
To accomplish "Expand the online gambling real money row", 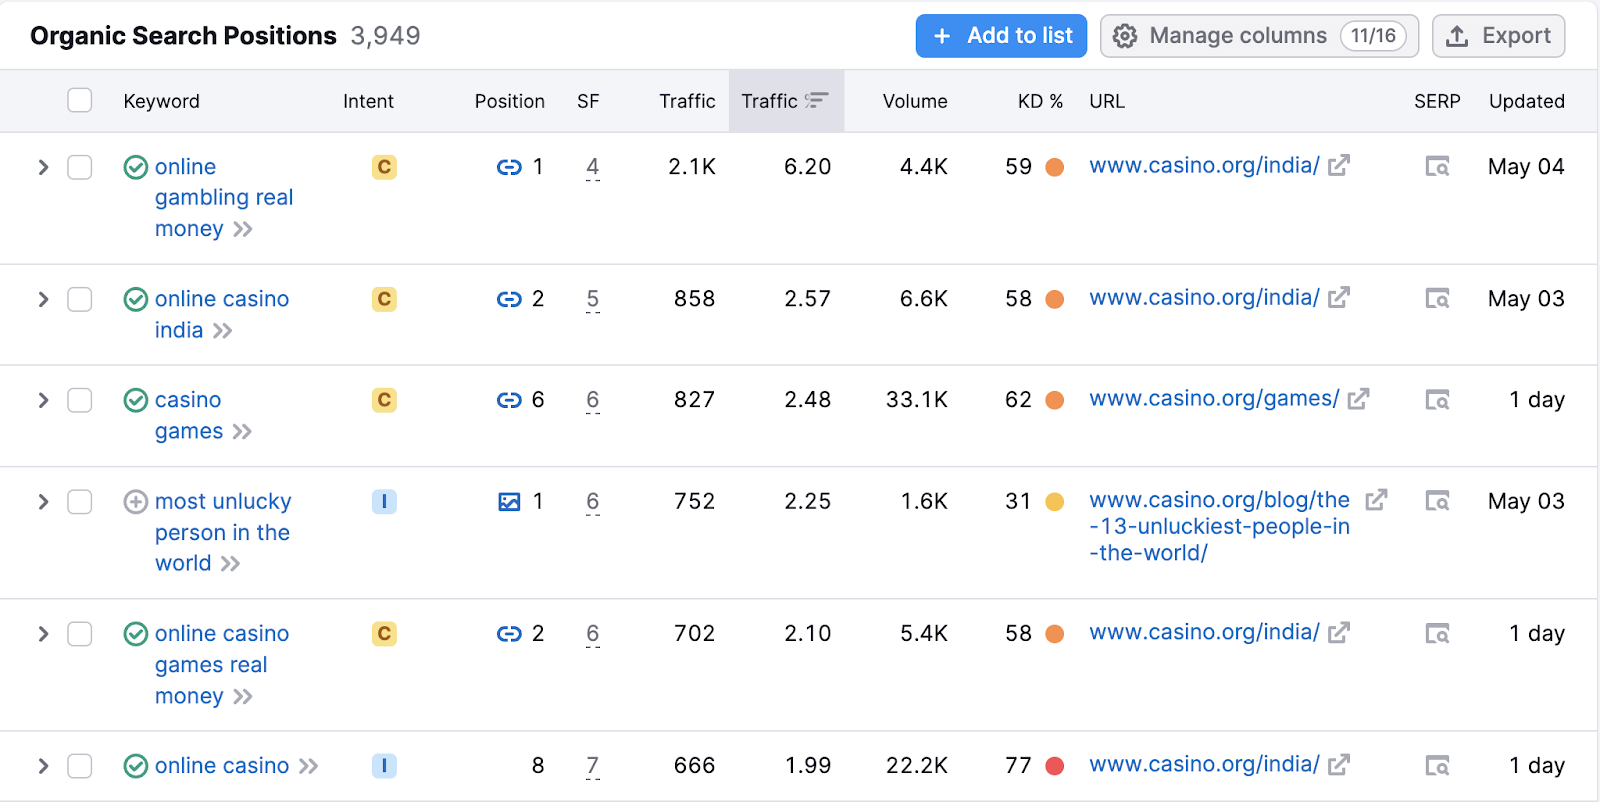I will 43,167.
